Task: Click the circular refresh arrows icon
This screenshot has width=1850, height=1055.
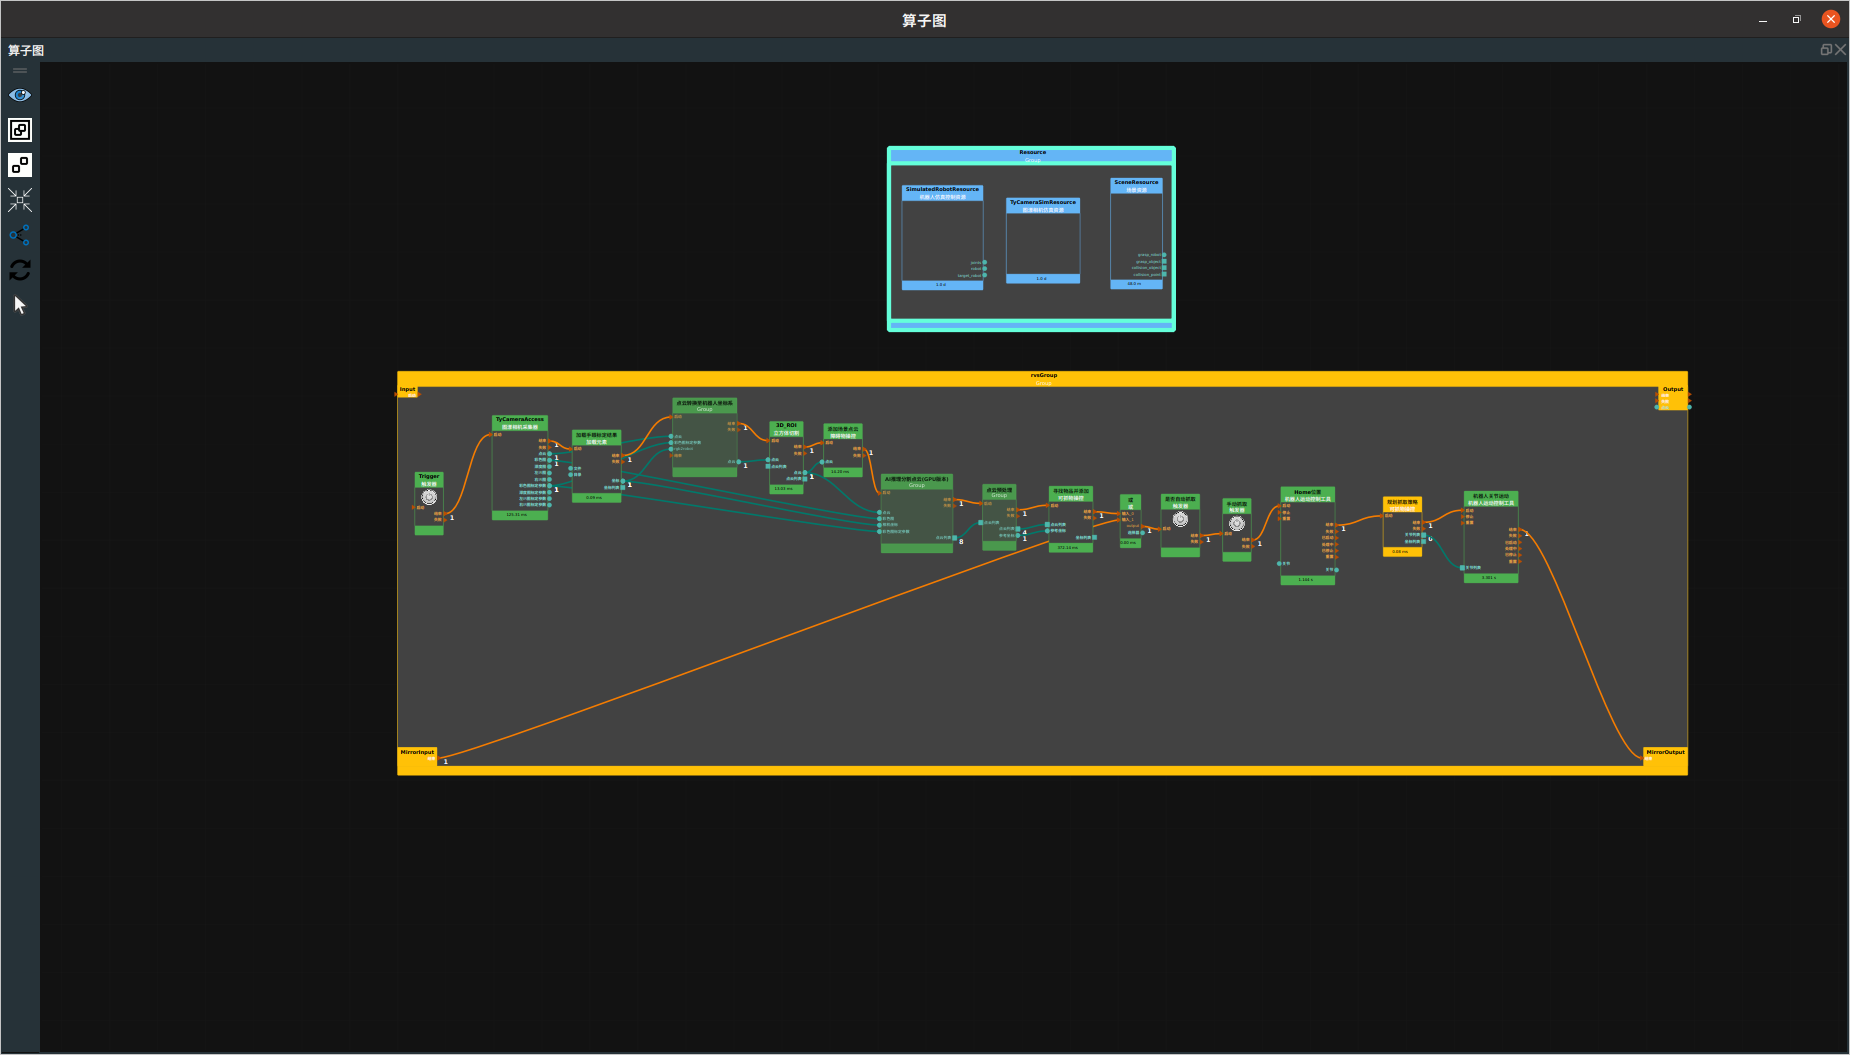Action: [20, 270]
